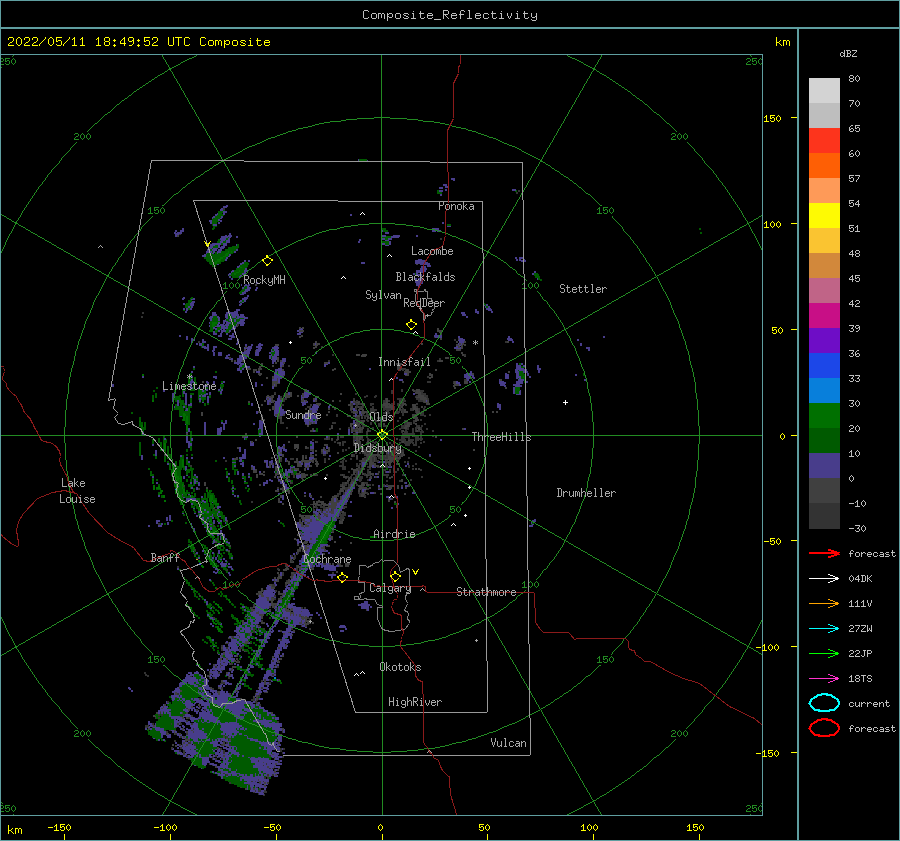Click the 04DK legend label
The image size is (900, 841).
coord(860,579)
